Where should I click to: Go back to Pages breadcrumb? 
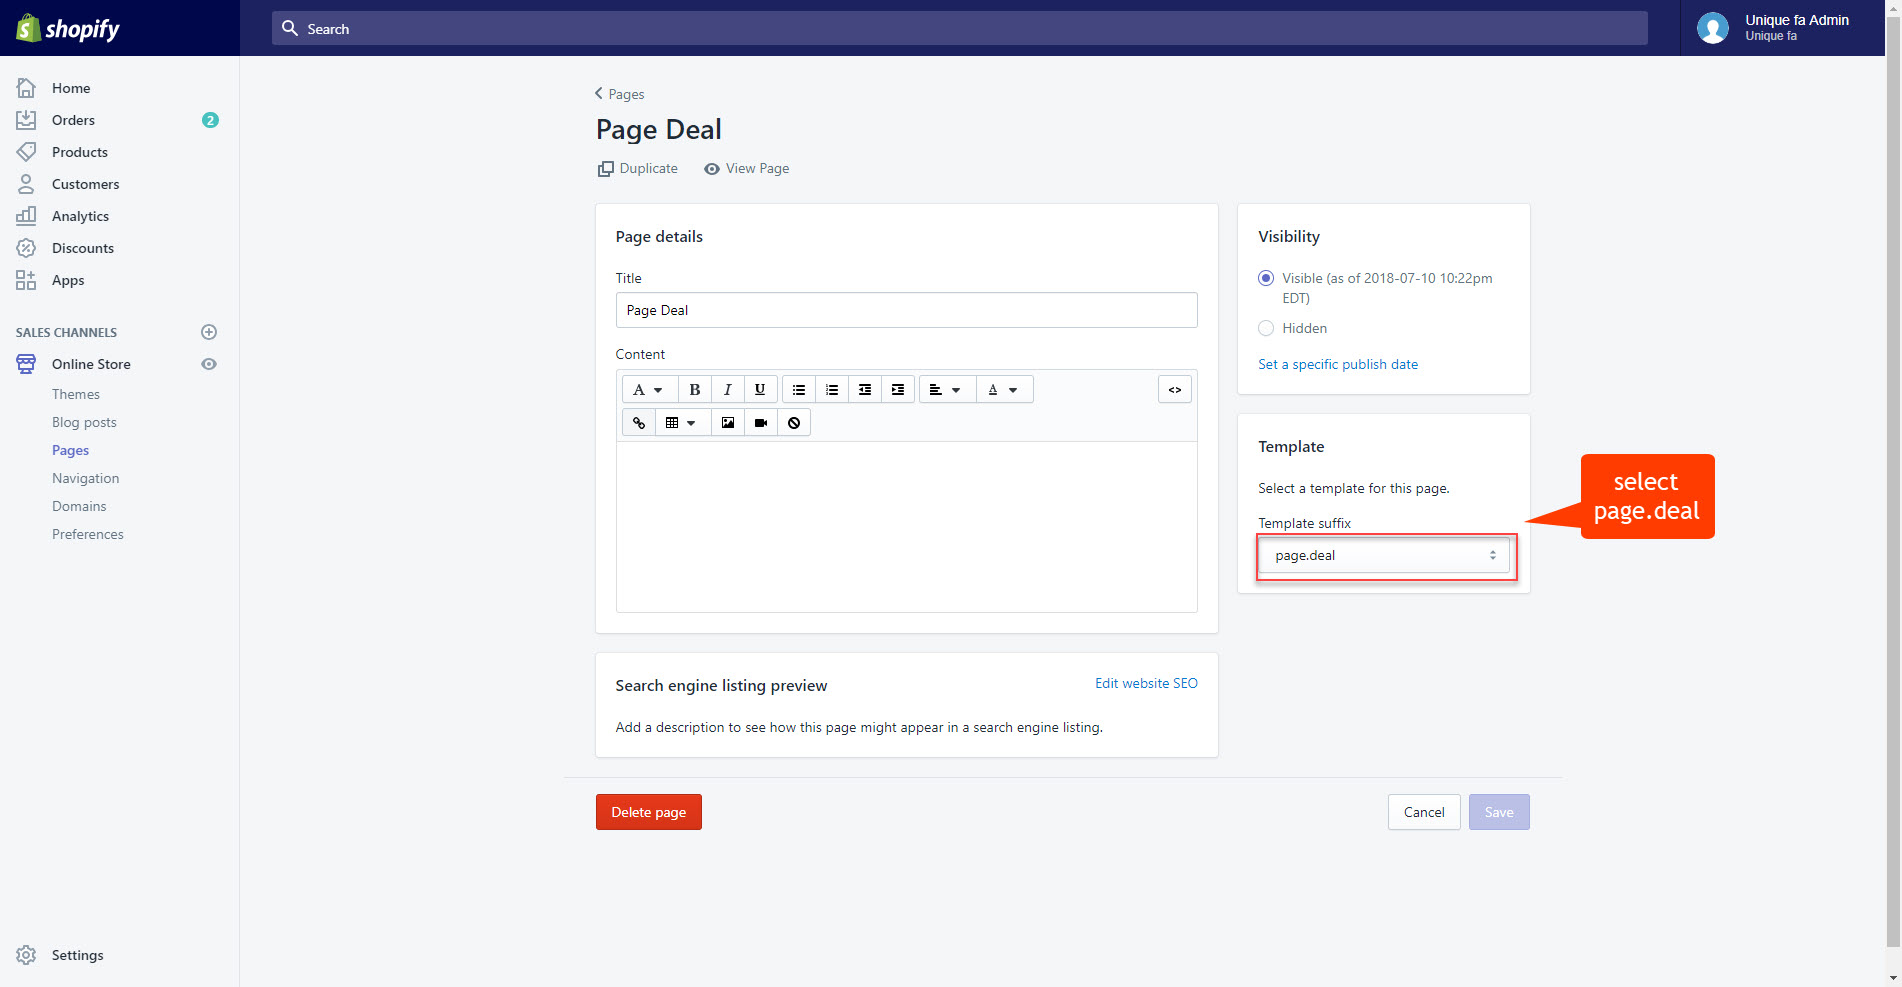620,94
